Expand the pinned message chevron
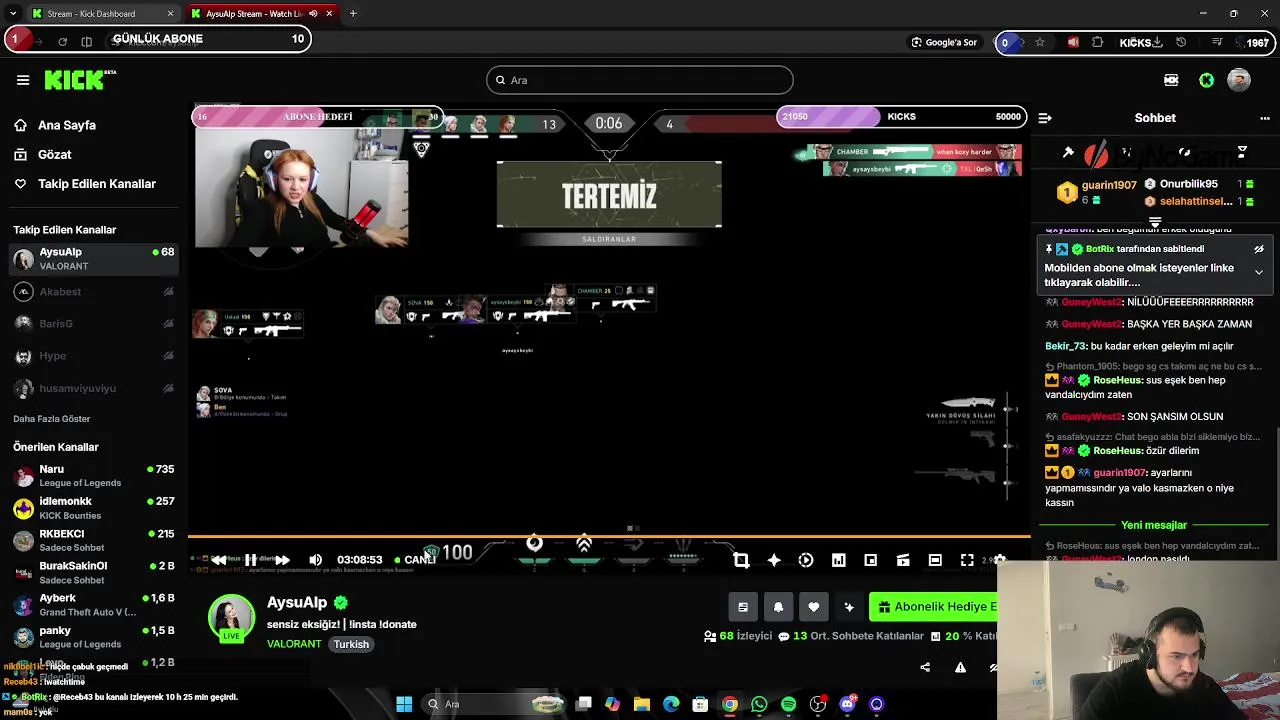Image resolution: width=1280 pixels, height=720 pixels. [1259, 272]
